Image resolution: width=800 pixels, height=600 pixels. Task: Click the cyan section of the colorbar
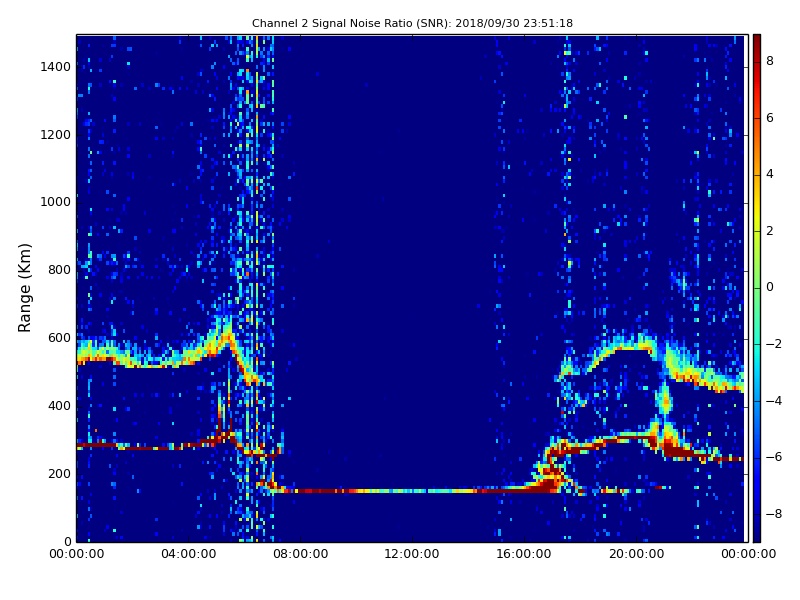tap(757, 352)
